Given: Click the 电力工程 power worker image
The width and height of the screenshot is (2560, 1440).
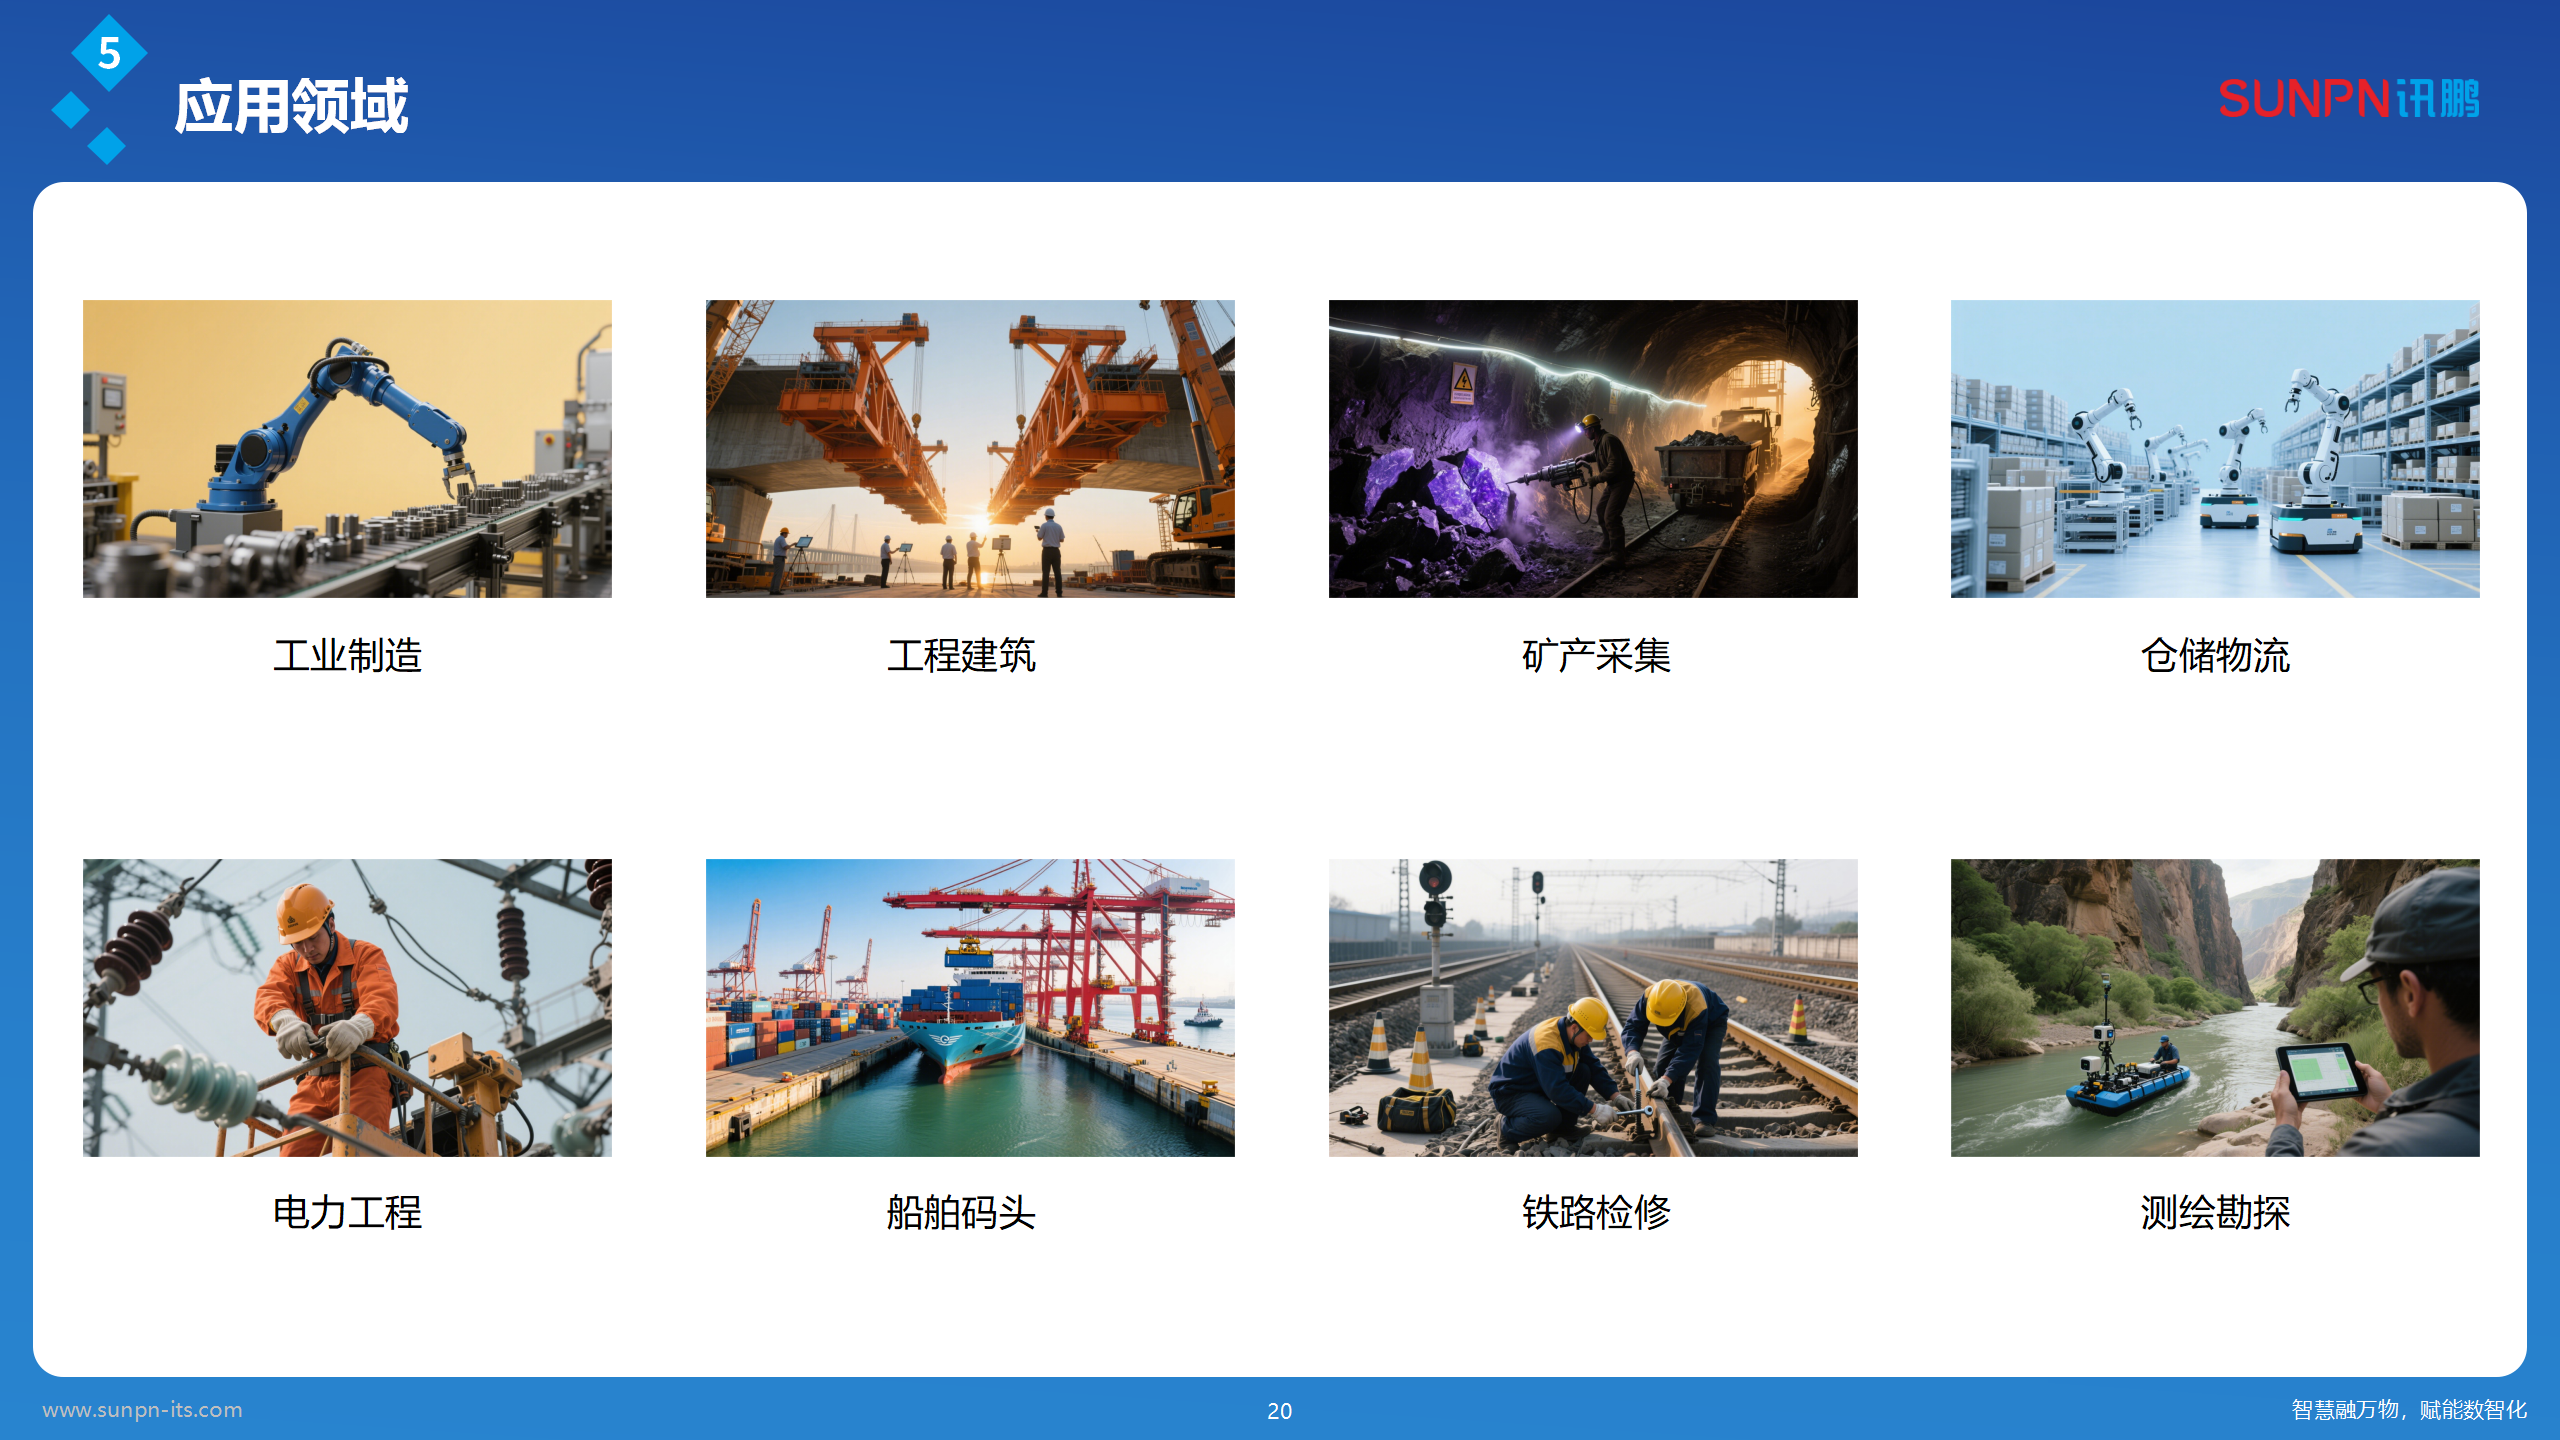Looking at the screenshot, I should coord(348,1010).
